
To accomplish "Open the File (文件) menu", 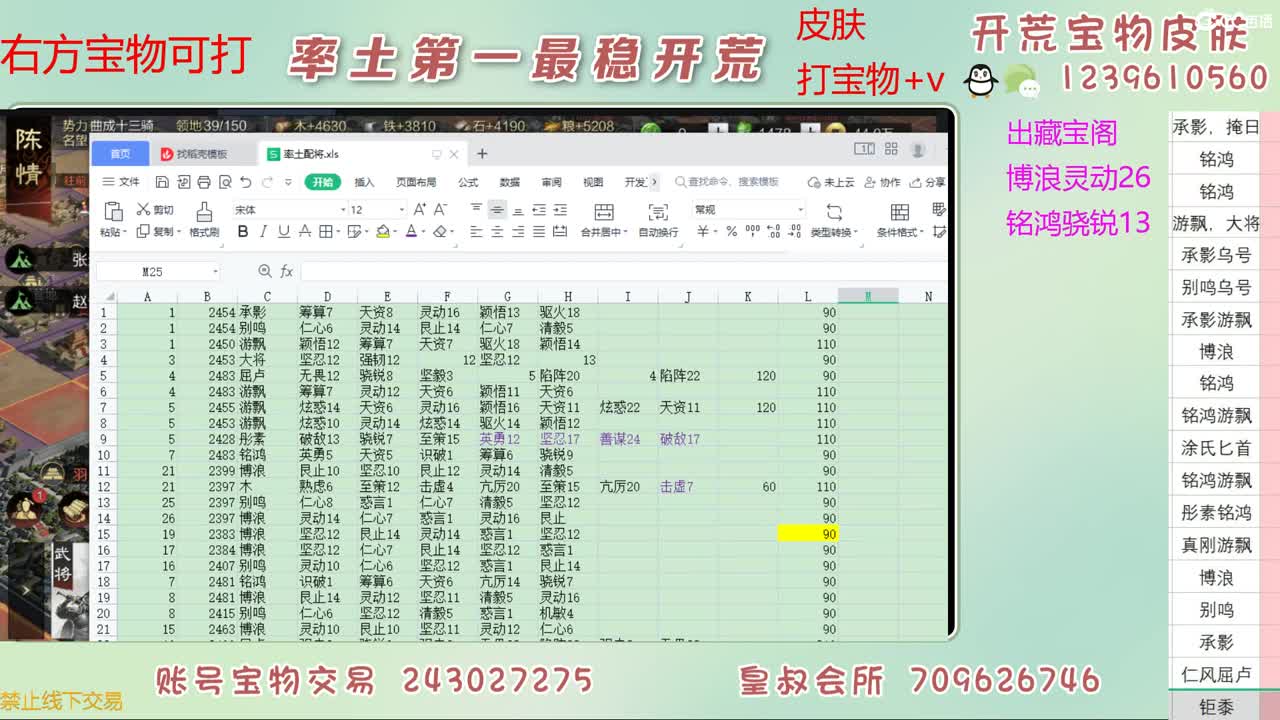I will [121, 182].
